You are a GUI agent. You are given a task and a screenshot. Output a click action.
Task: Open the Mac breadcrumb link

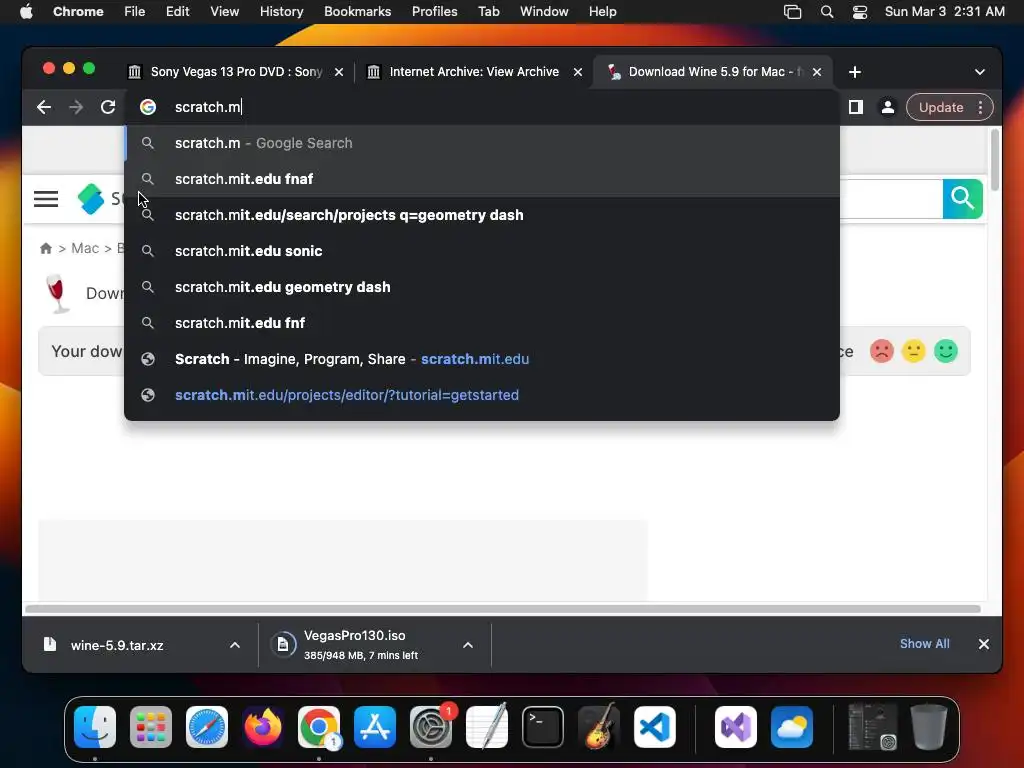(85, 248)
